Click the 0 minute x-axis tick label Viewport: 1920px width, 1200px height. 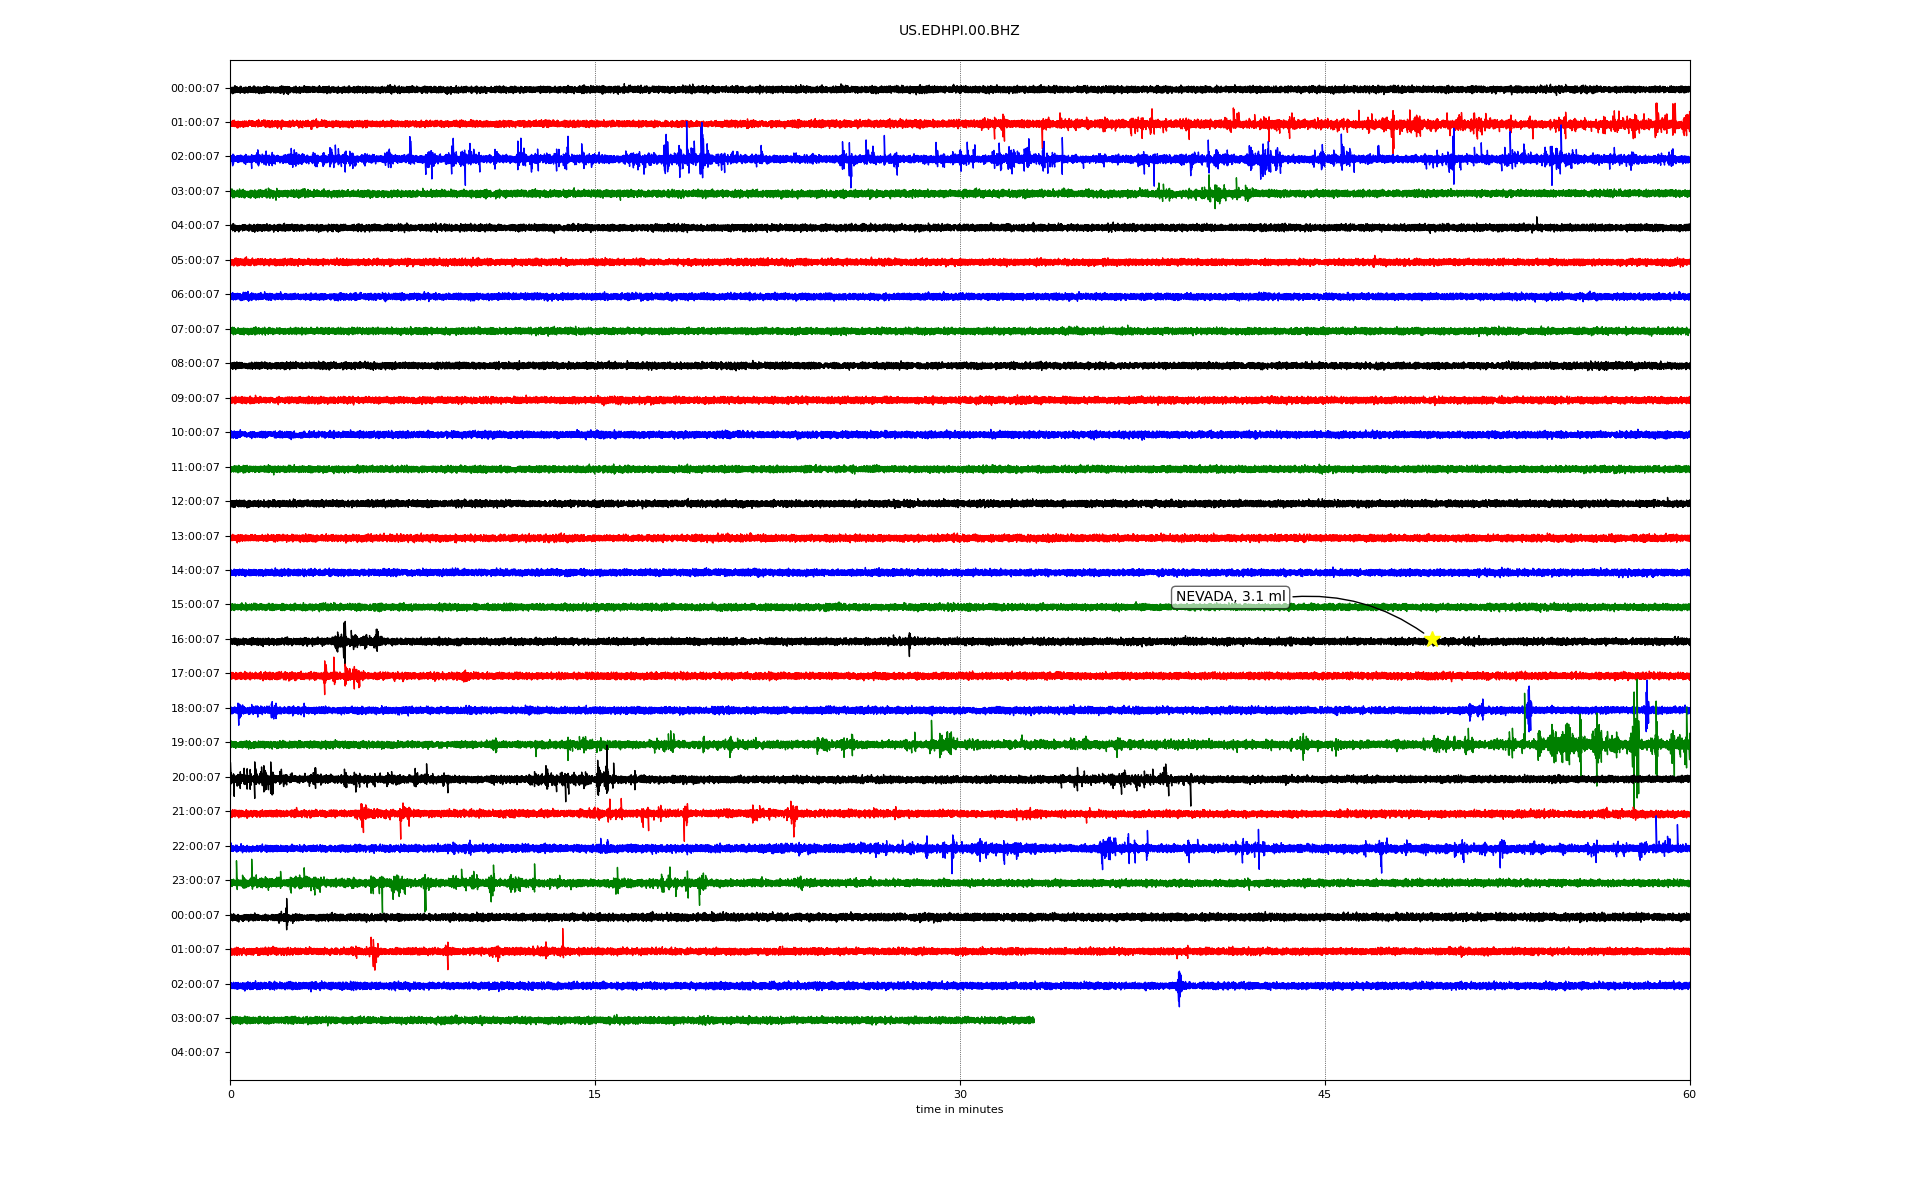click(231, 1094)
